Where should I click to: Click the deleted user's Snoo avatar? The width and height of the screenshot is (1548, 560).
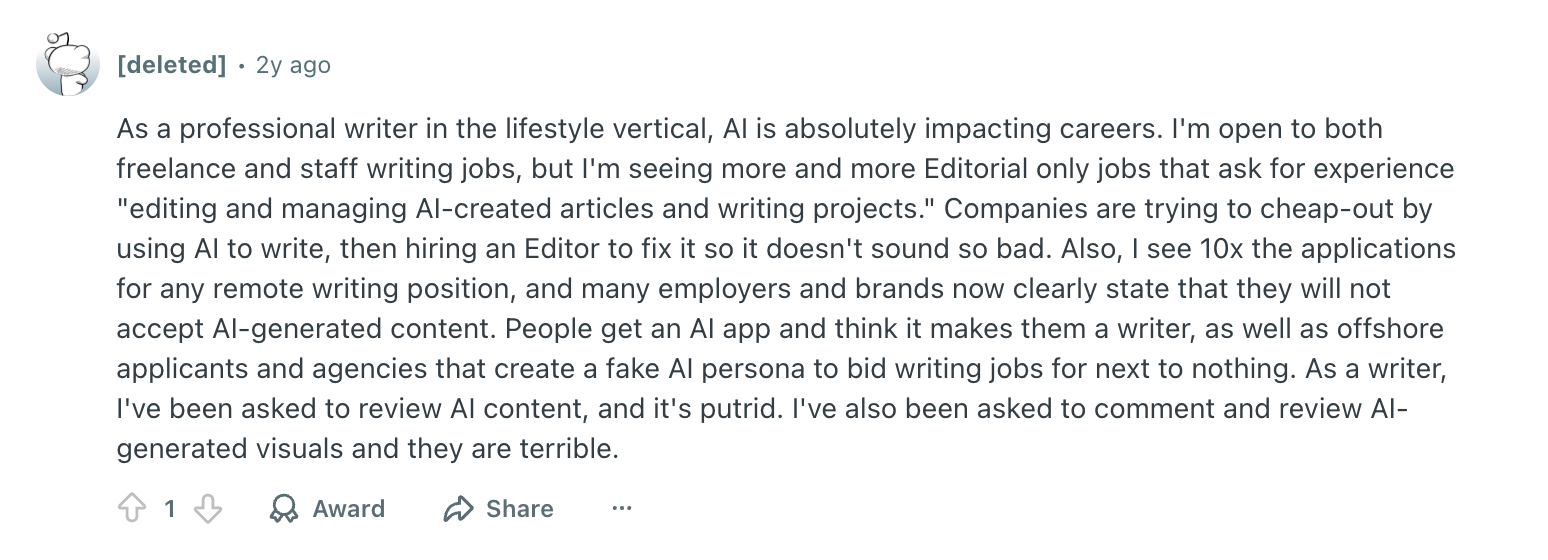click(x=68, y=65)
